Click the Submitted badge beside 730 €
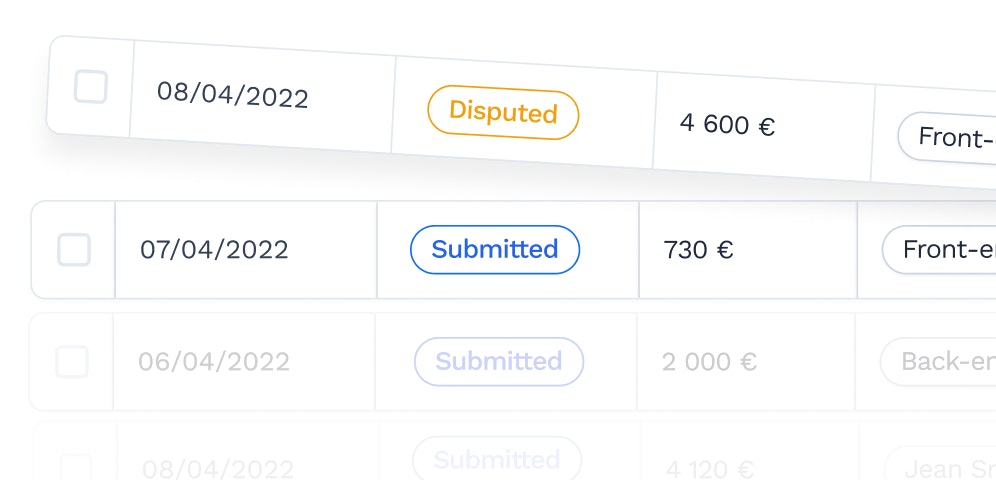 (x=495, y=250)
